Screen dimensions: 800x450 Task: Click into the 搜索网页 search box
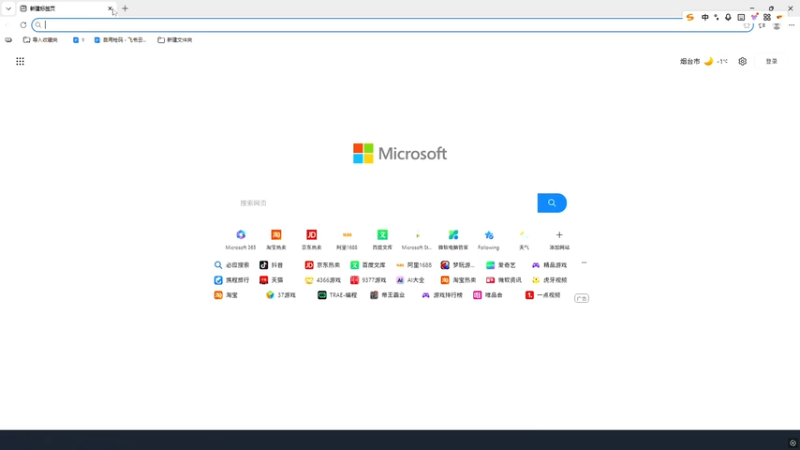click(385, 203)
